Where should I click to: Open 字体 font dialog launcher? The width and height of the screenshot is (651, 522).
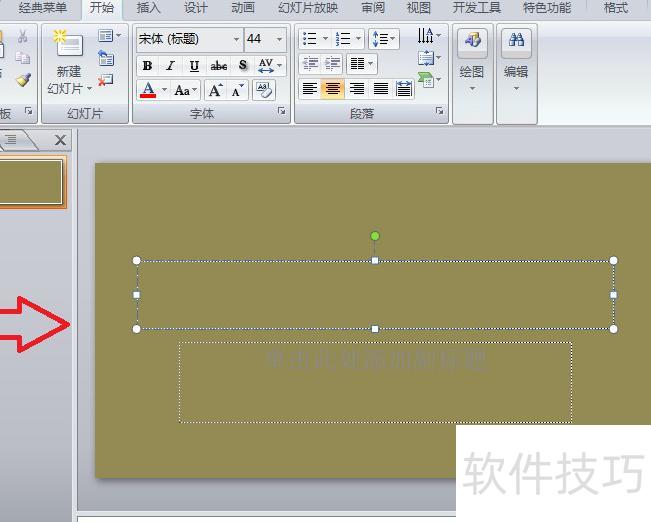281,110
